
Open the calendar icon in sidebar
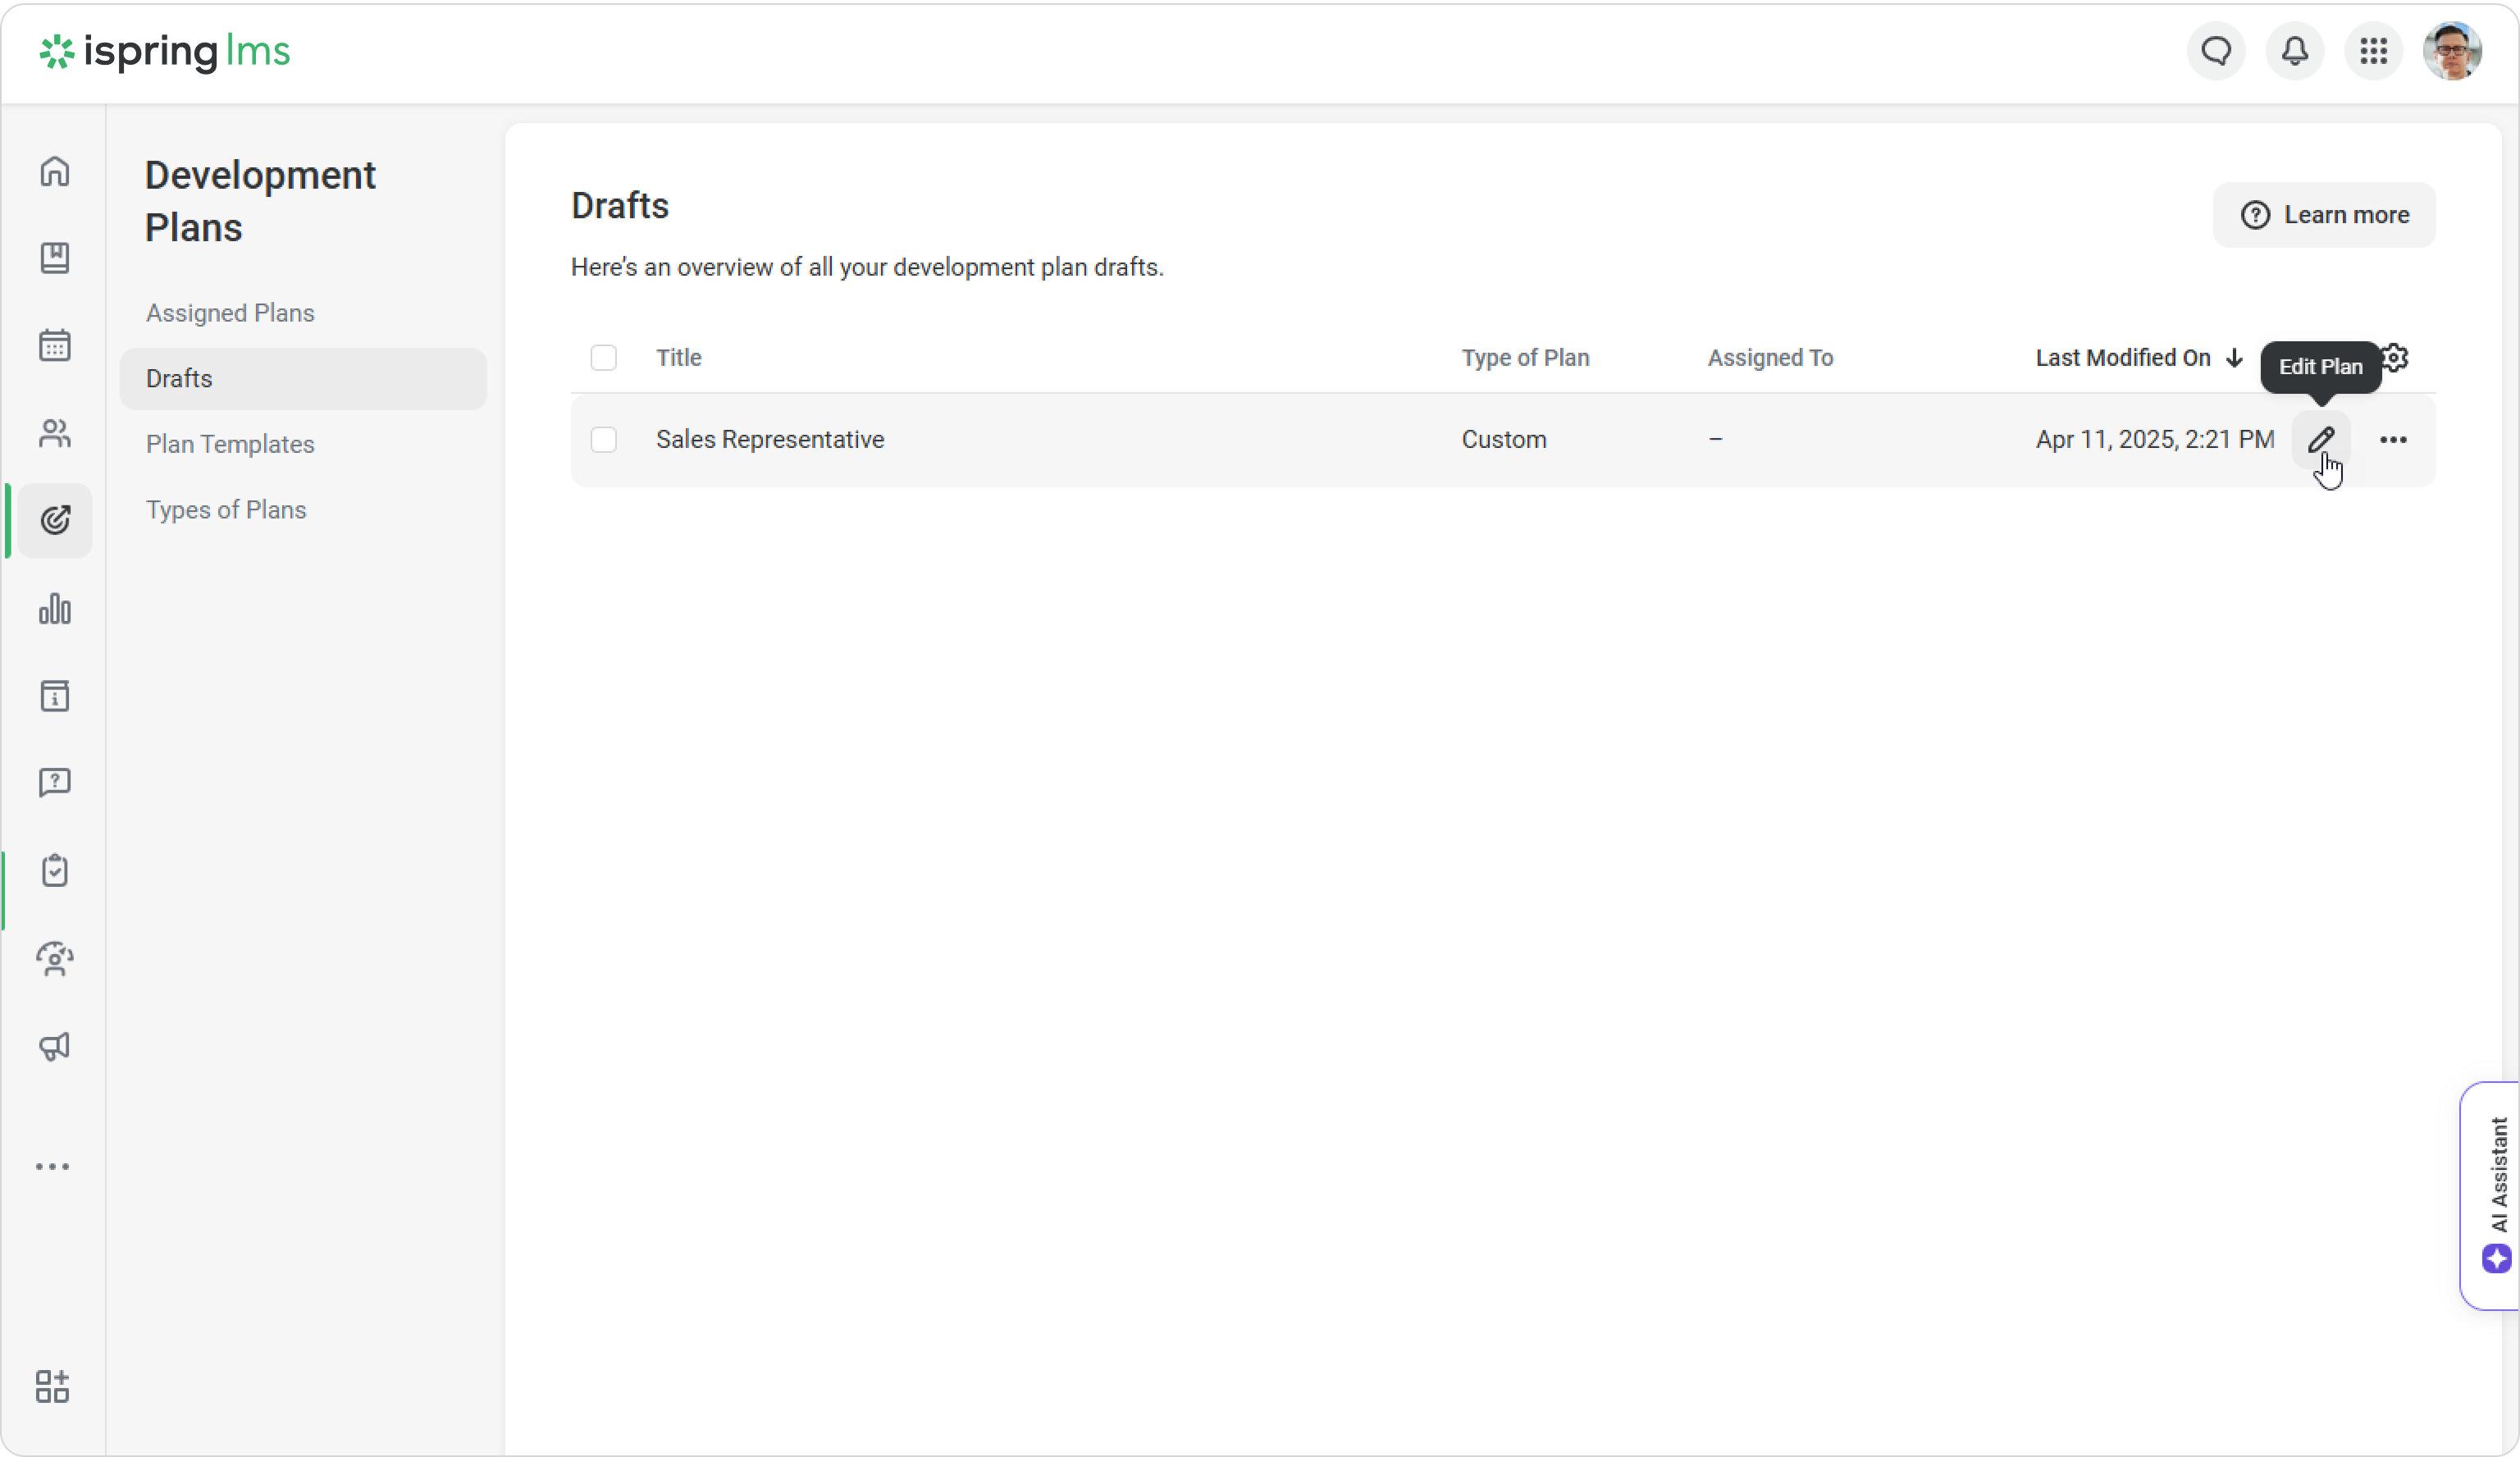coord(55,345)
